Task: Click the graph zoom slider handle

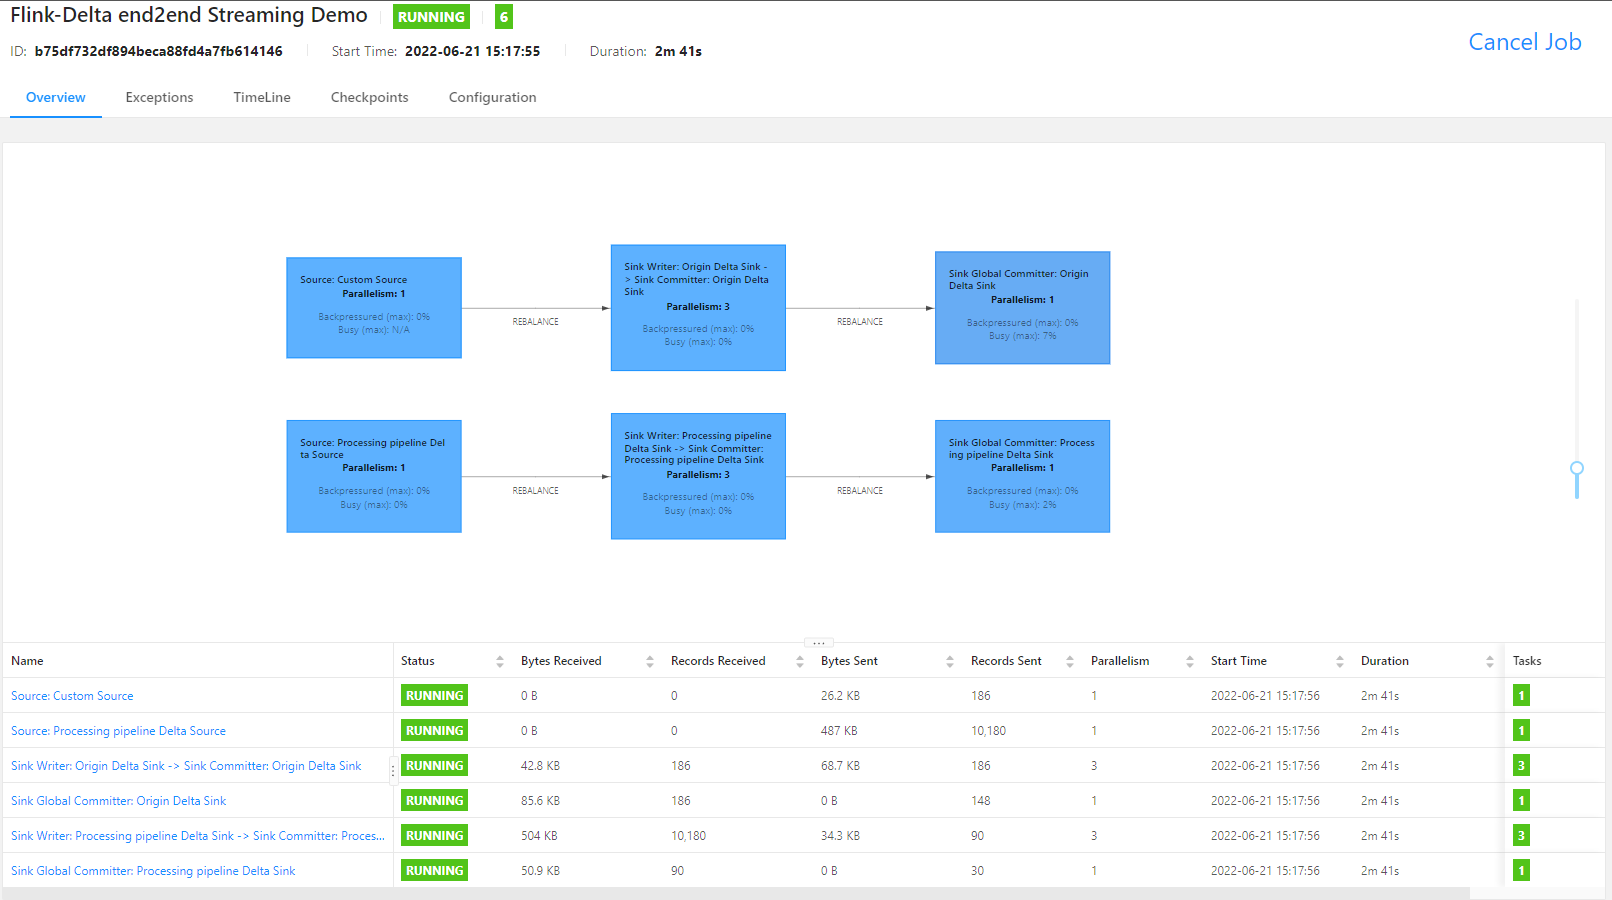Action: click(x=1577, y=468)
